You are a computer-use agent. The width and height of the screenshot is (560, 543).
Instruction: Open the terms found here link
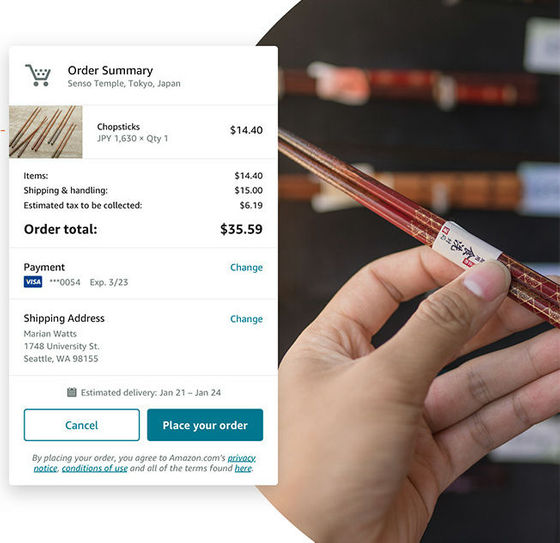pos(243,468)
